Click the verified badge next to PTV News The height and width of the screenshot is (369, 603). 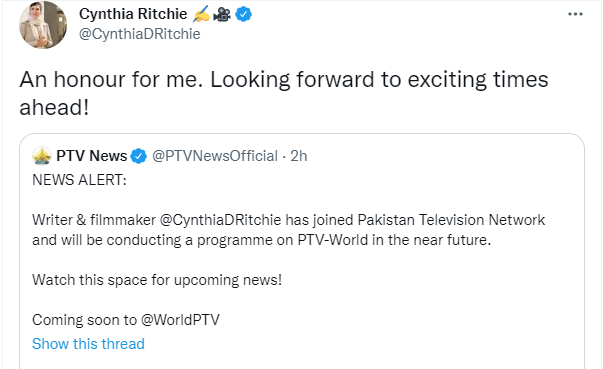tap(138, 156)
